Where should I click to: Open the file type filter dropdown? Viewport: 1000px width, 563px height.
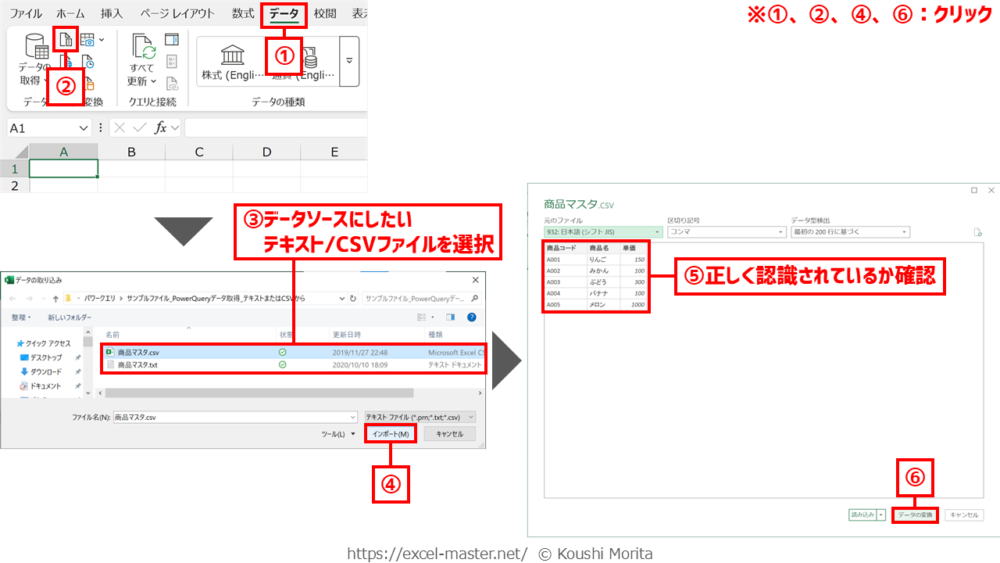tap(420, 416)
